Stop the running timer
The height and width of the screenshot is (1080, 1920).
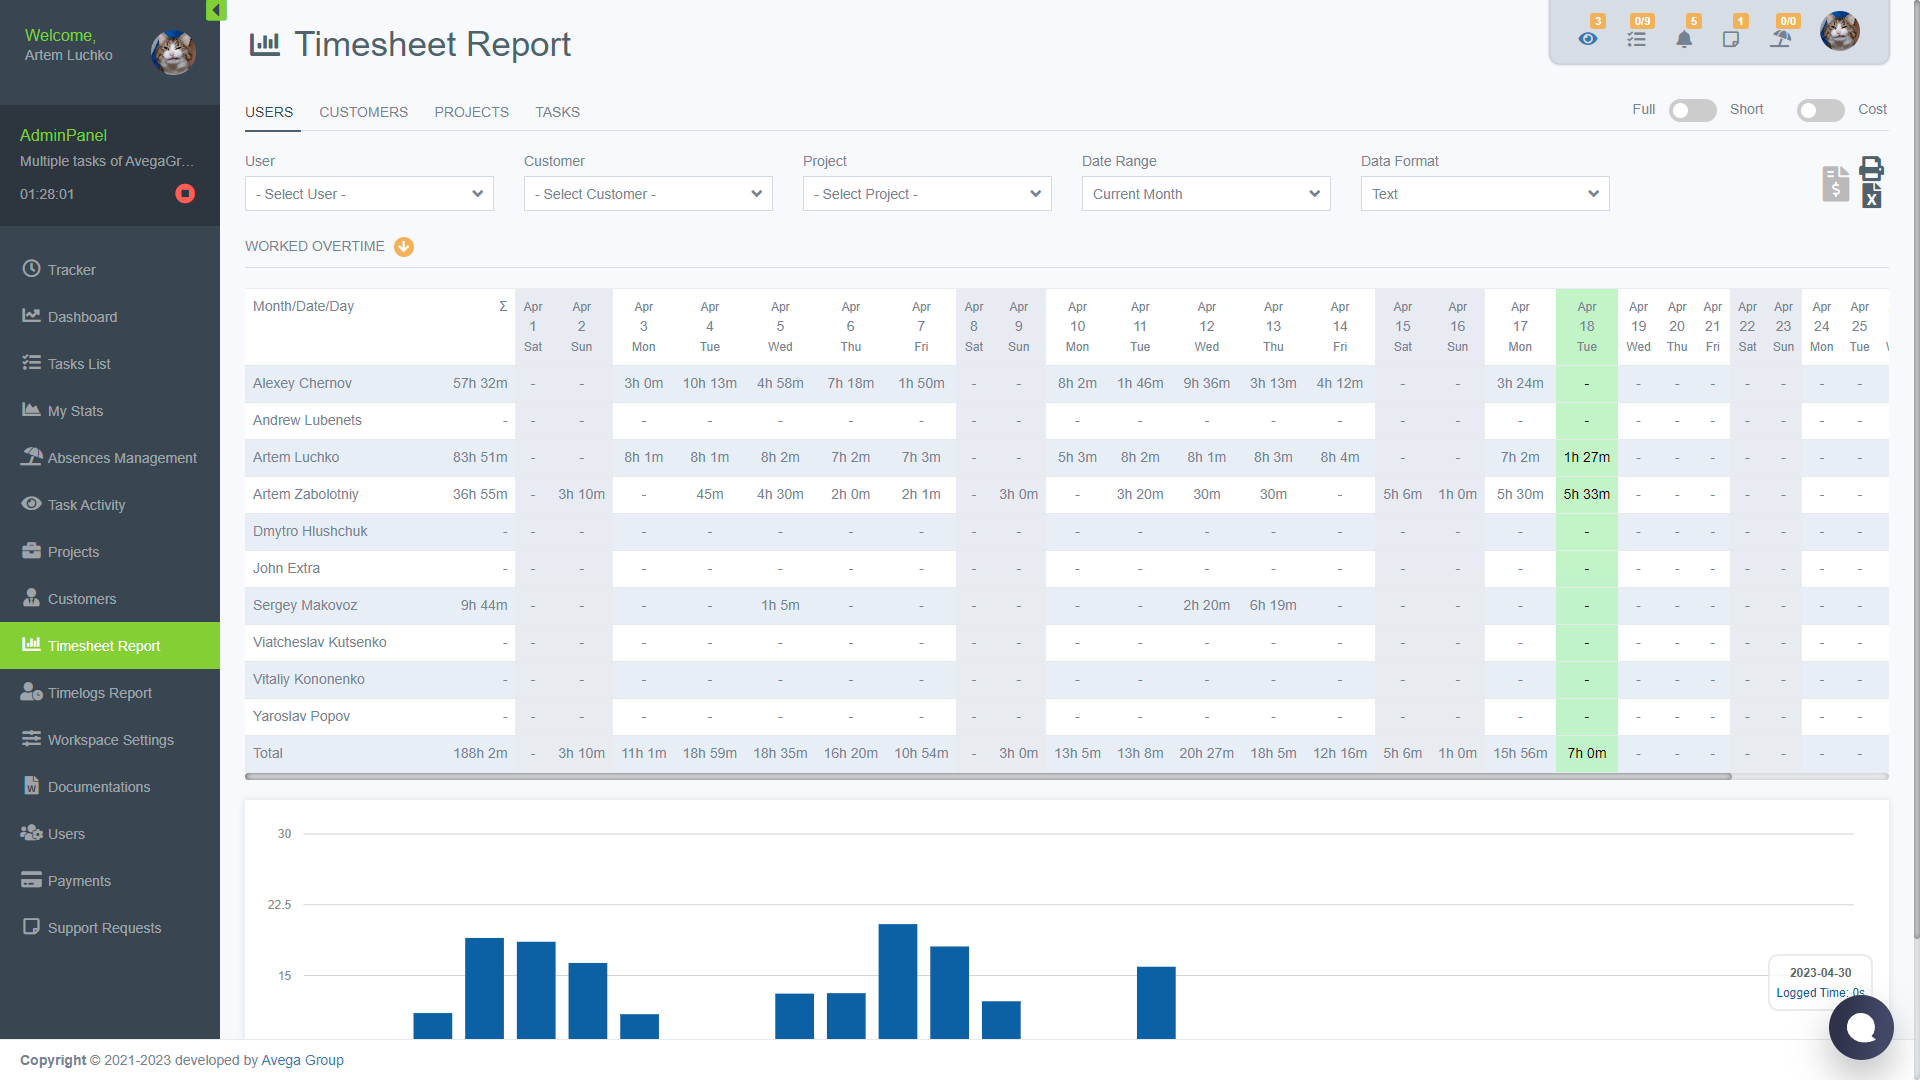click(185, 194)
